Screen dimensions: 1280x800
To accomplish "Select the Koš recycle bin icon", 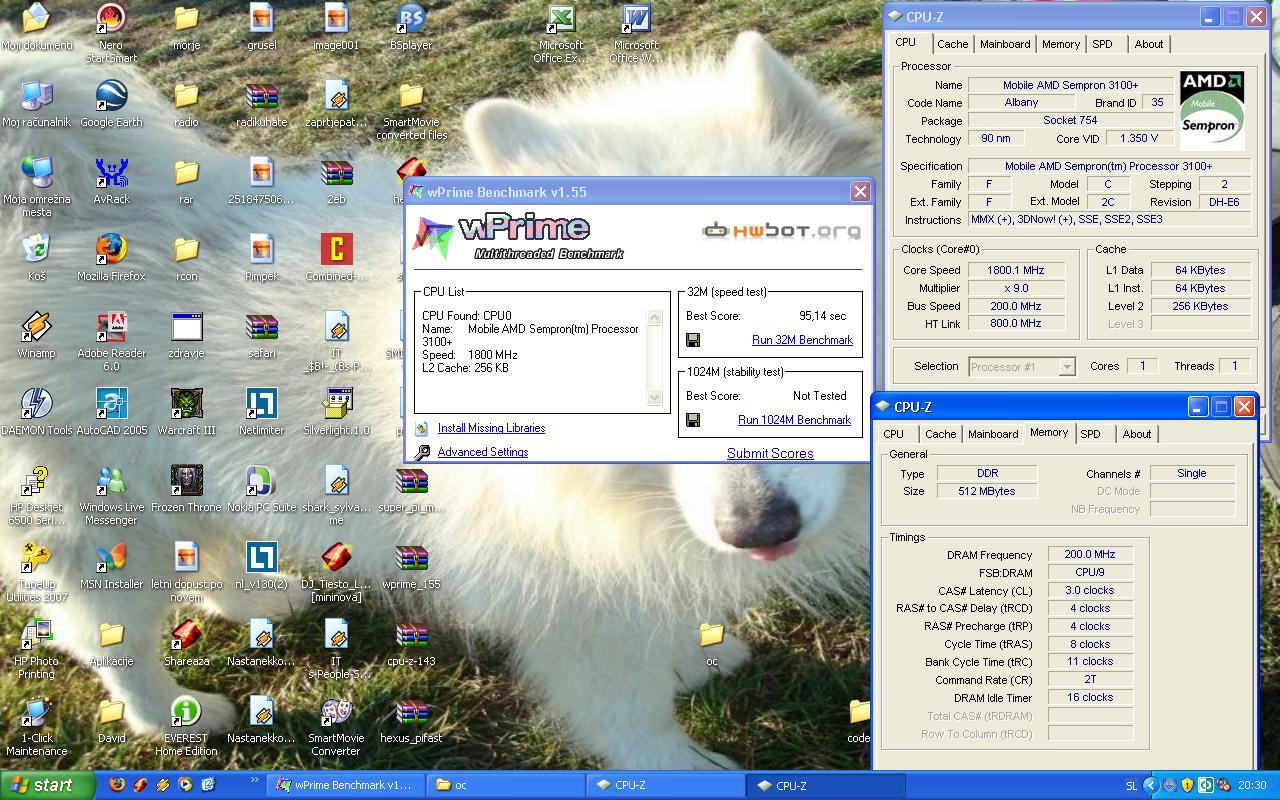I will (36, 249).
